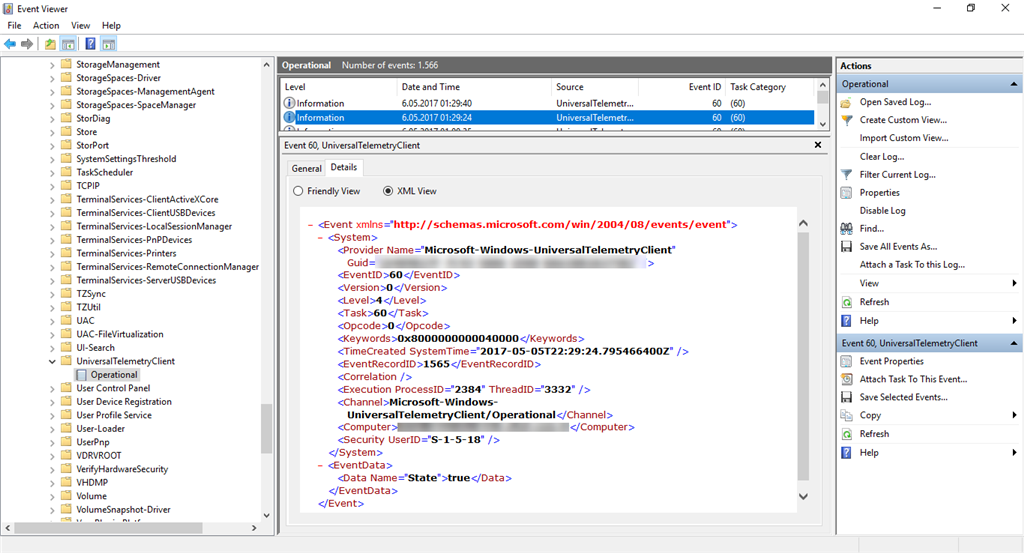The image size is (1024, 553).
Task: Click the TaskScheduler folder icon
Action: (x=66, y=172)
